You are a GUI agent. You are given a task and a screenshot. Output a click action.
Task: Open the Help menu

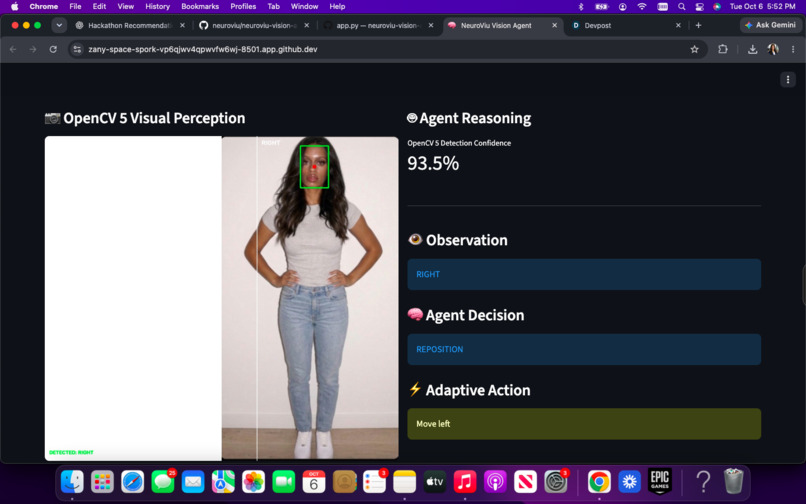(337, 6)
